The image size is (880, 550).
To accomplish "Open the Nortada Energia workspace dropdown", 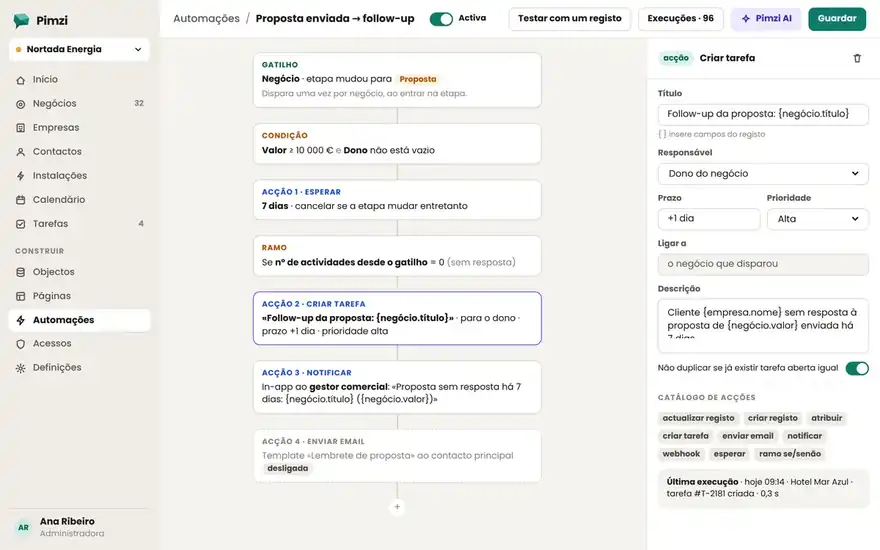I will (79, 49).
